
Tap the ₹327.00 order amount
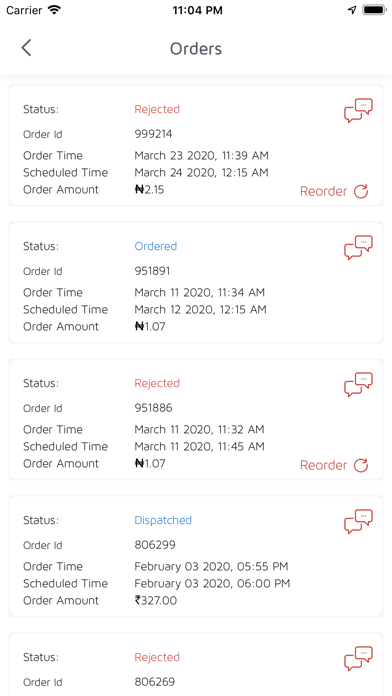point(156,601)
